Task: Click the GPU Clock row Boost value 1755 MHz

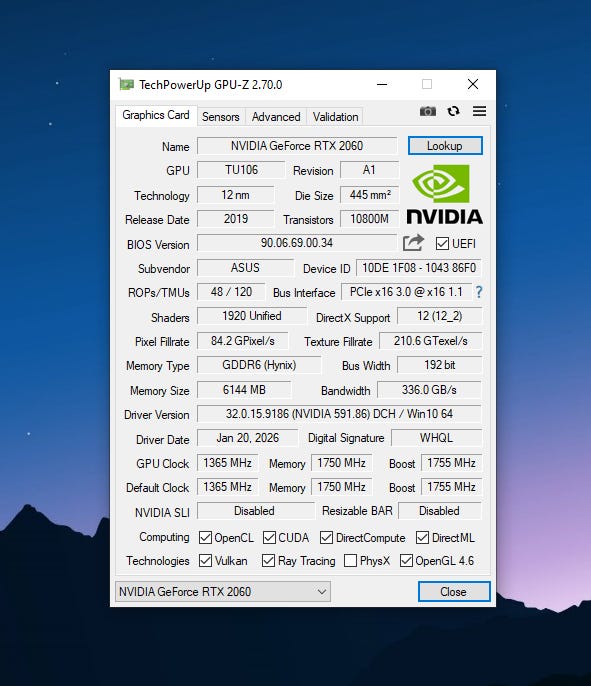Action: click(451, 463)
